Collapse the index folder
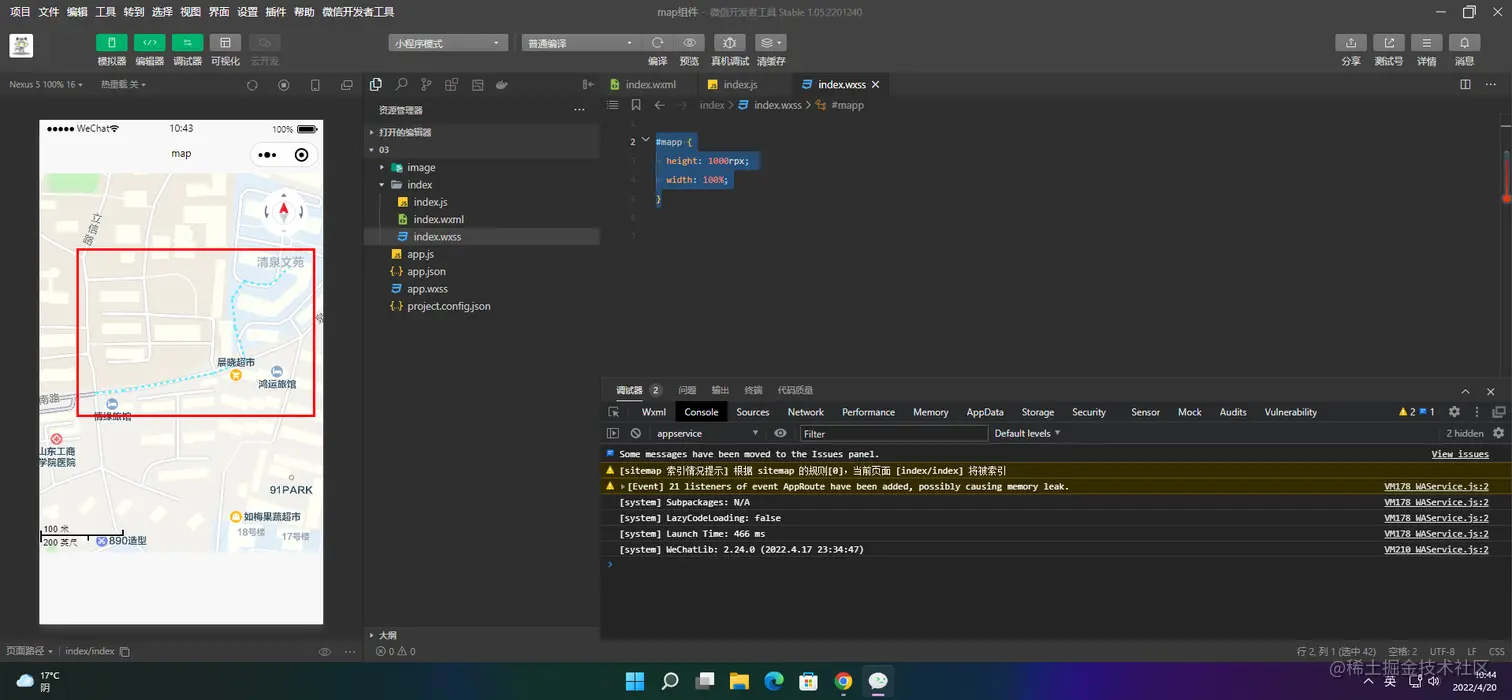Image resolution: width=1512 pixels, height=700 pixels. point(482,185)
